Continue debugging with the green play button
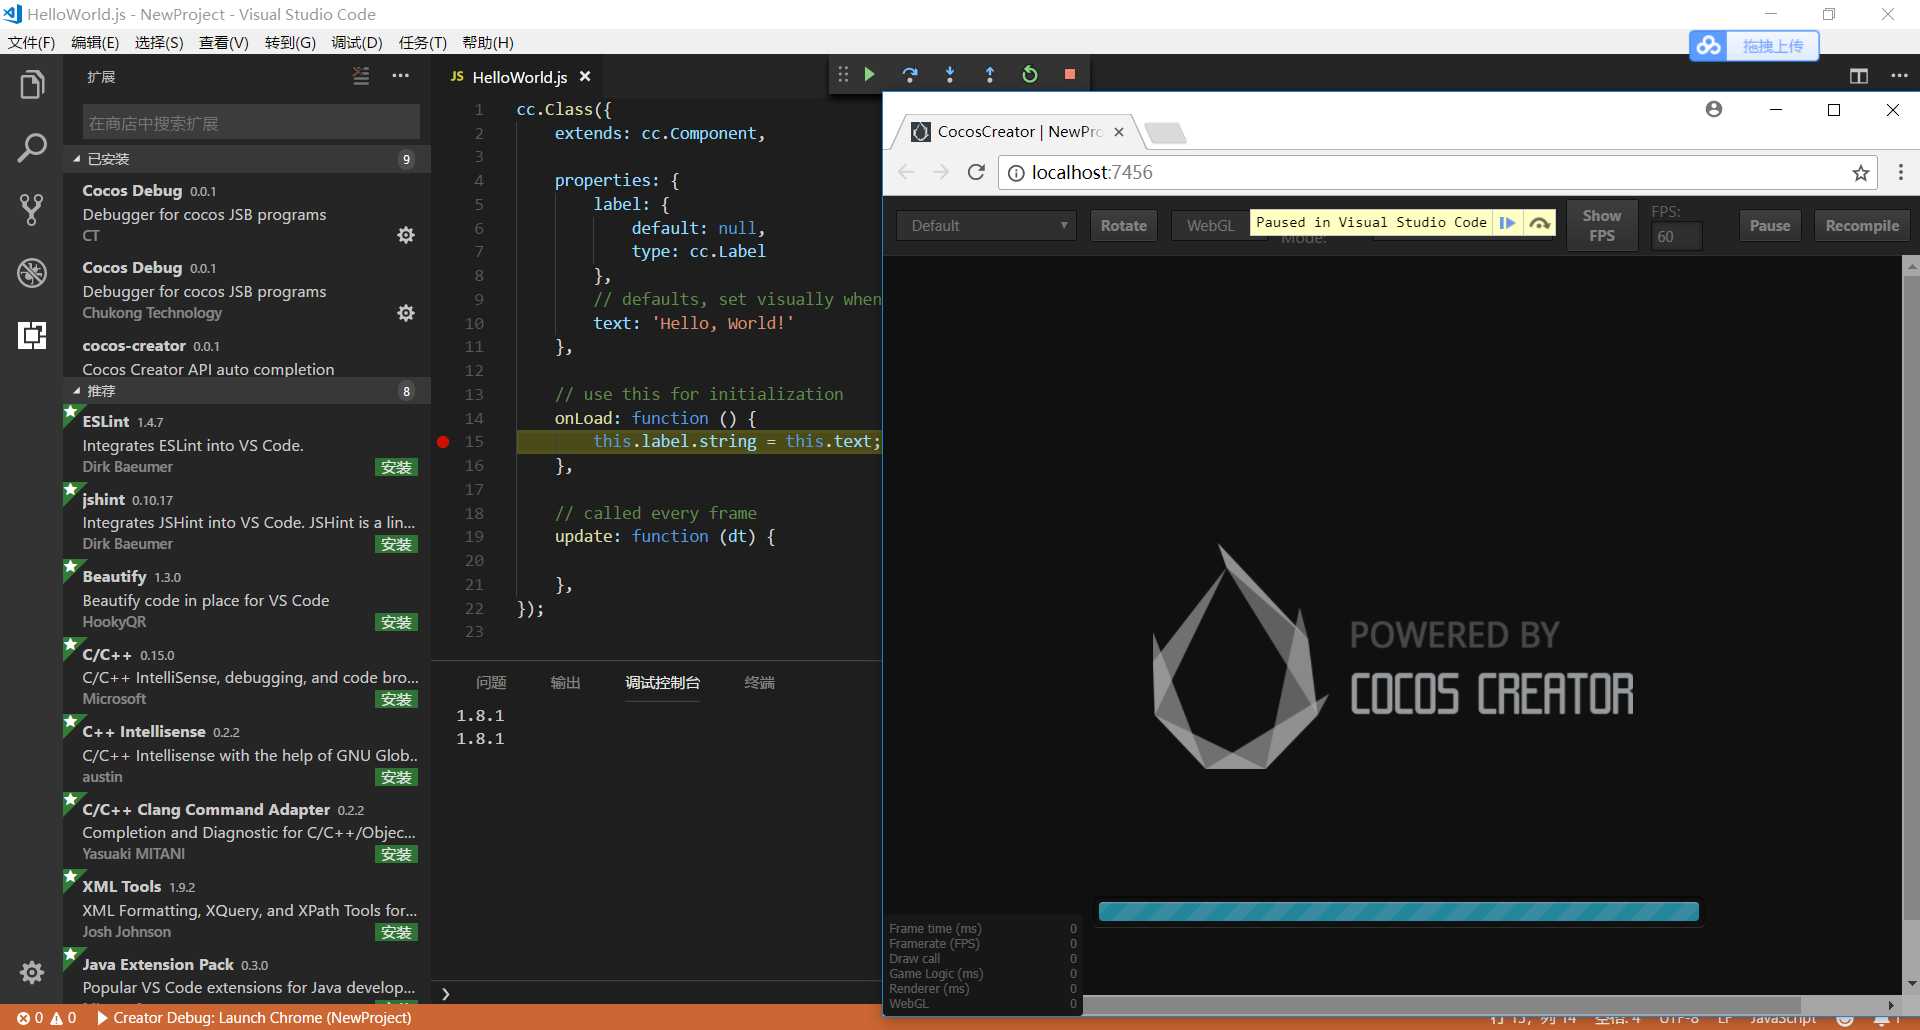 [869, 74]
